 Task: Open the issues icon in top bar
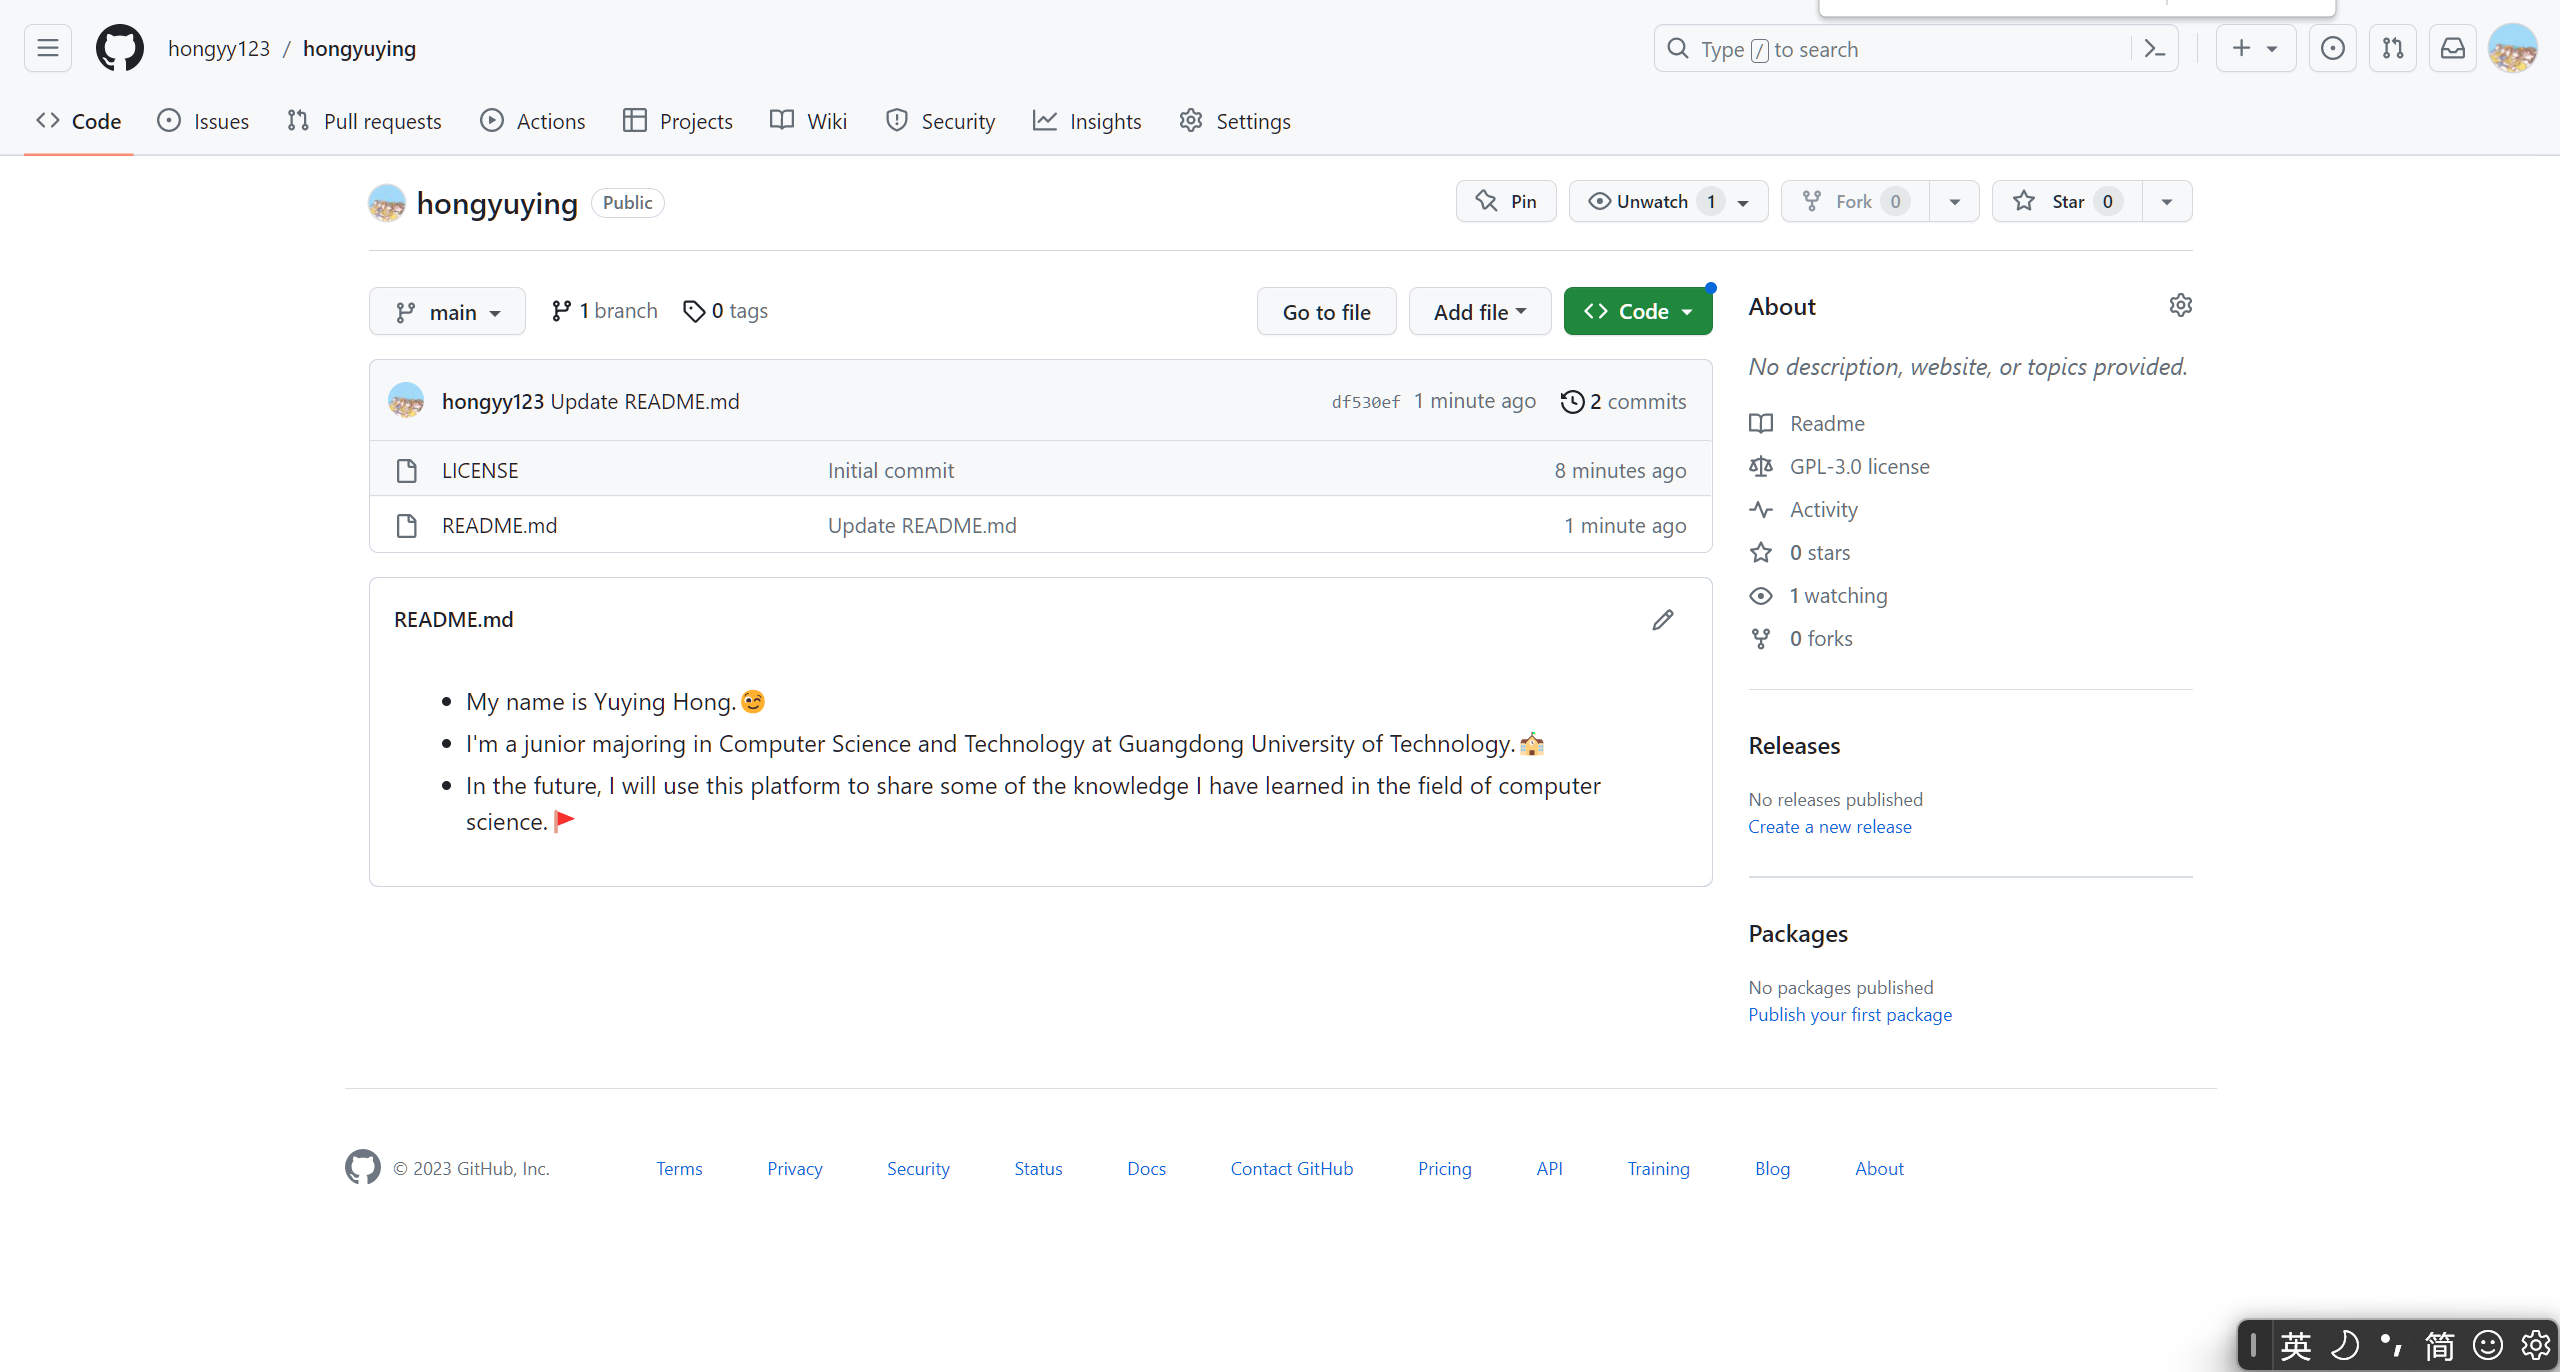[x=2332, y=48]
